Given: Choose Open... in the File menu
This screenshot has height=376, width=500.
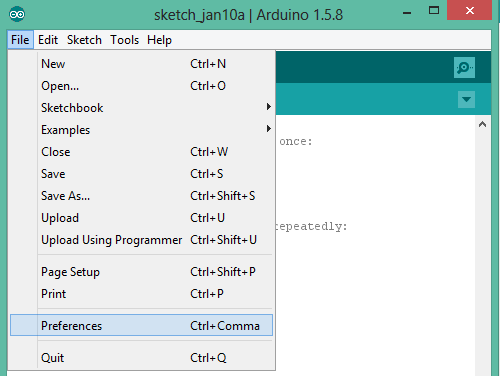Looking at the screenshot, I should click(x=141, y=86).
